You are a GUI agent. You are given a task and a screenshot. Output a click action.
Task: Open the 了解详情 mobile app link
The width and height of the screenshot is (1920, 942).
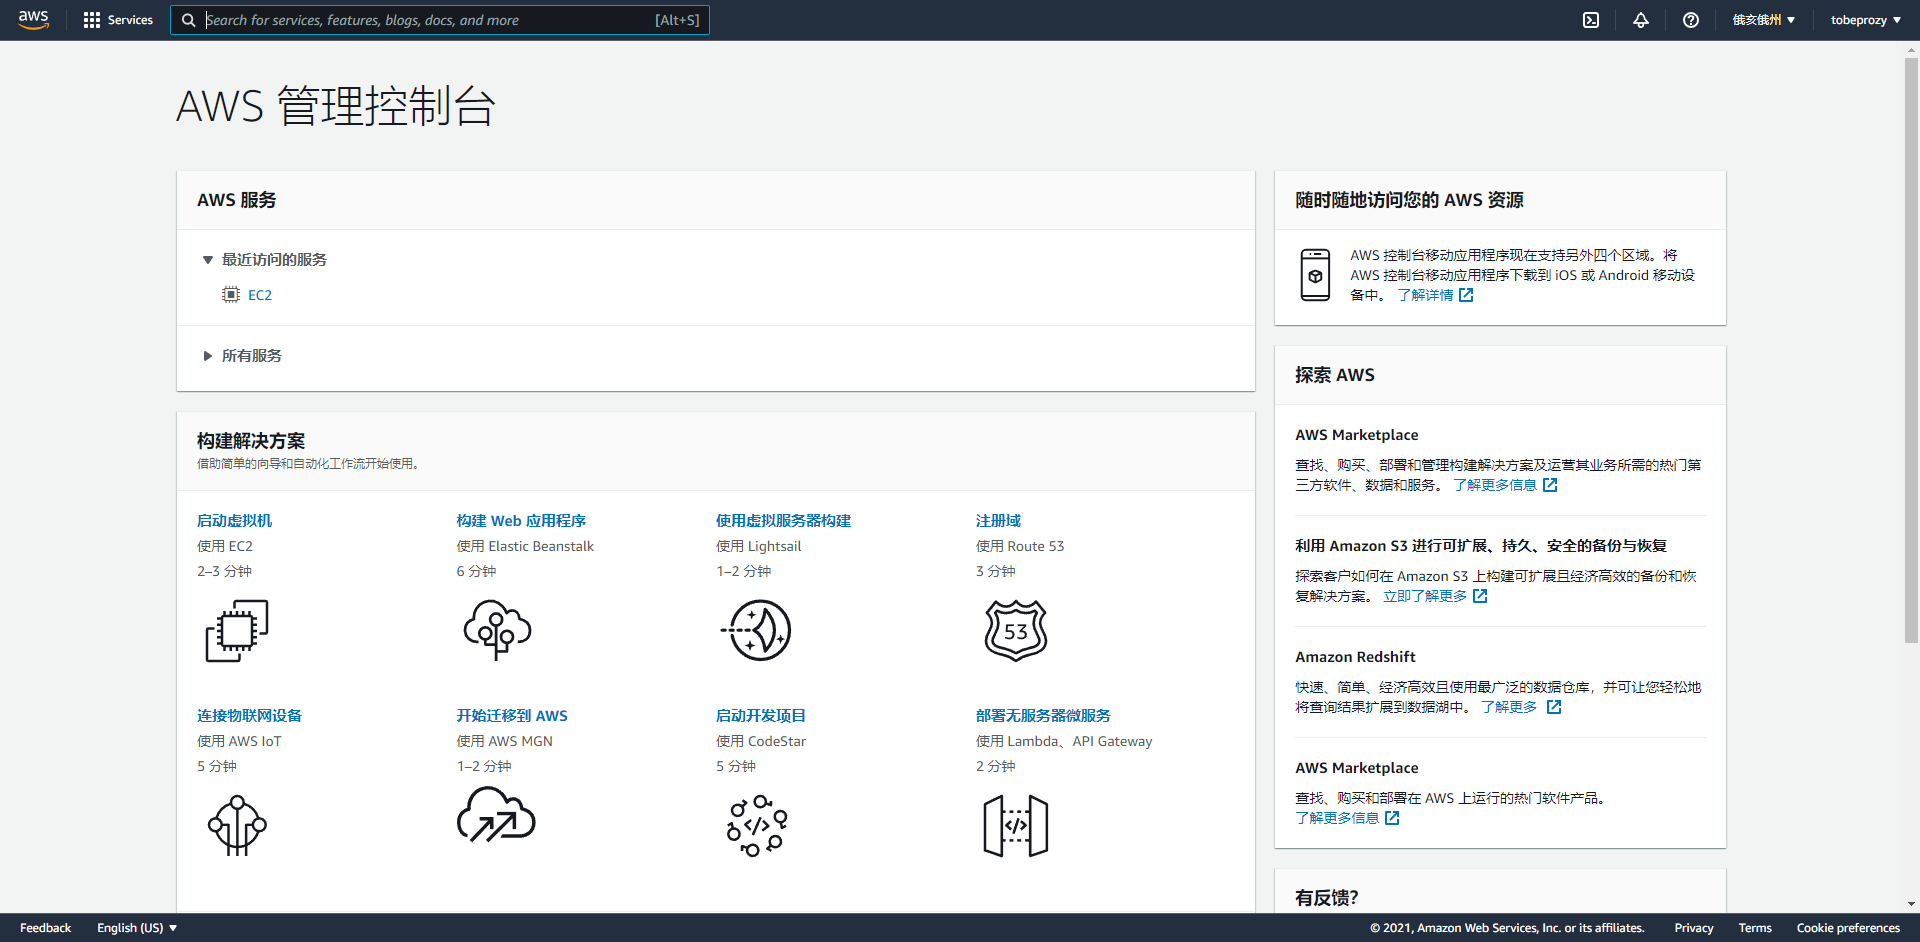coord(1435,296)
